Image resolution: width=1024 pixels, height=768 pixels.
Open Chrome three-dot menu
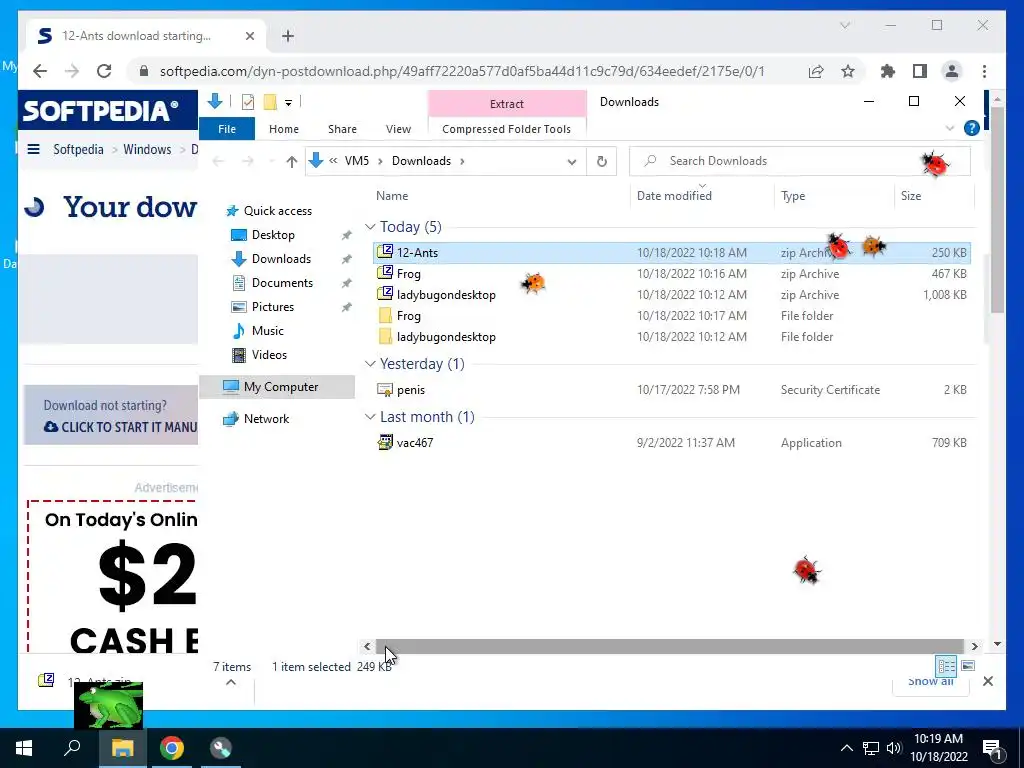[x=984, y=71]
